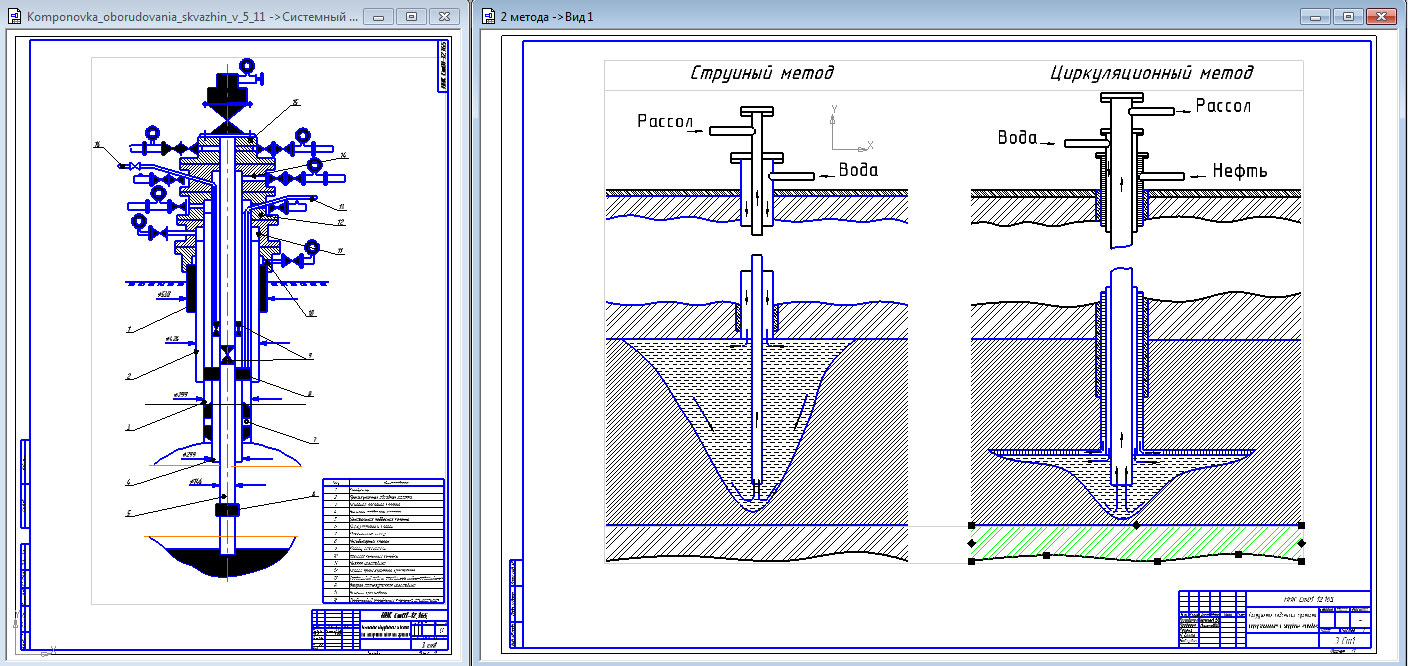Click the title block stamp of right drawing
Viewport: 1409px width, 666px height.
[1274, 621]
